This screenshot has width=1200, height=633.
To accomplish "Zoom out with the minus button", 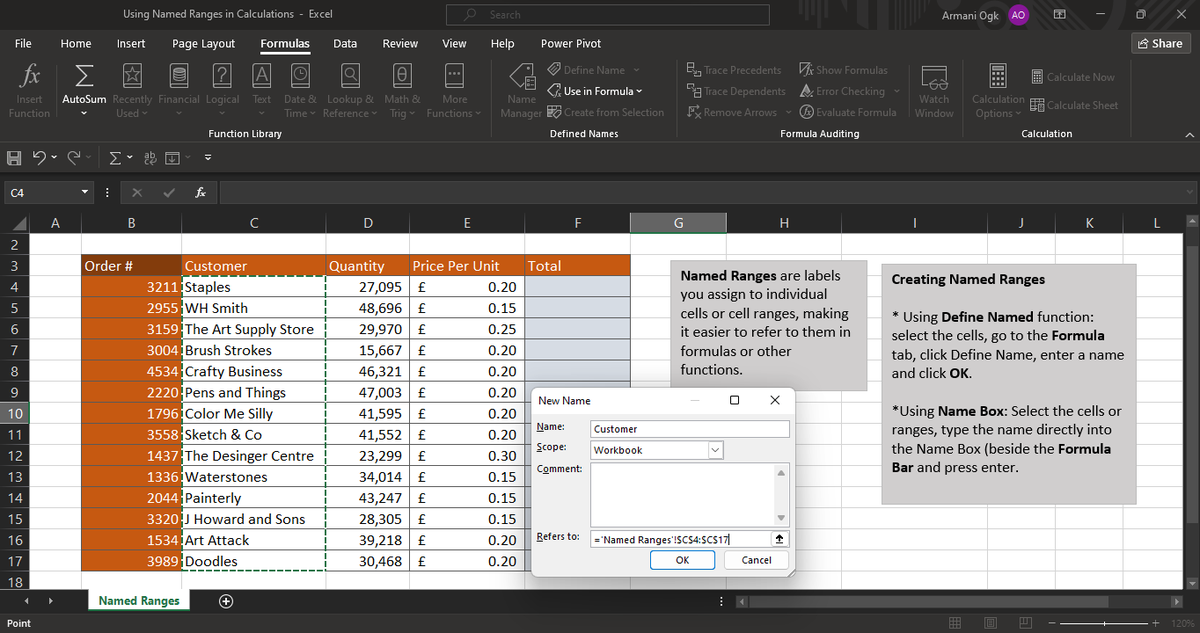I will [x=1054, y=623].
